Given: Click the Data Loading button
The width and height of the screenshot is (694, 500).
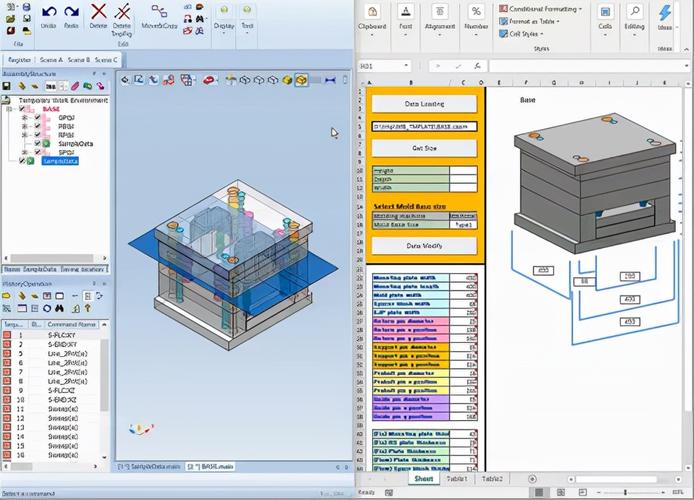Looking at the screenshot, I should click(x=424, y=104).
